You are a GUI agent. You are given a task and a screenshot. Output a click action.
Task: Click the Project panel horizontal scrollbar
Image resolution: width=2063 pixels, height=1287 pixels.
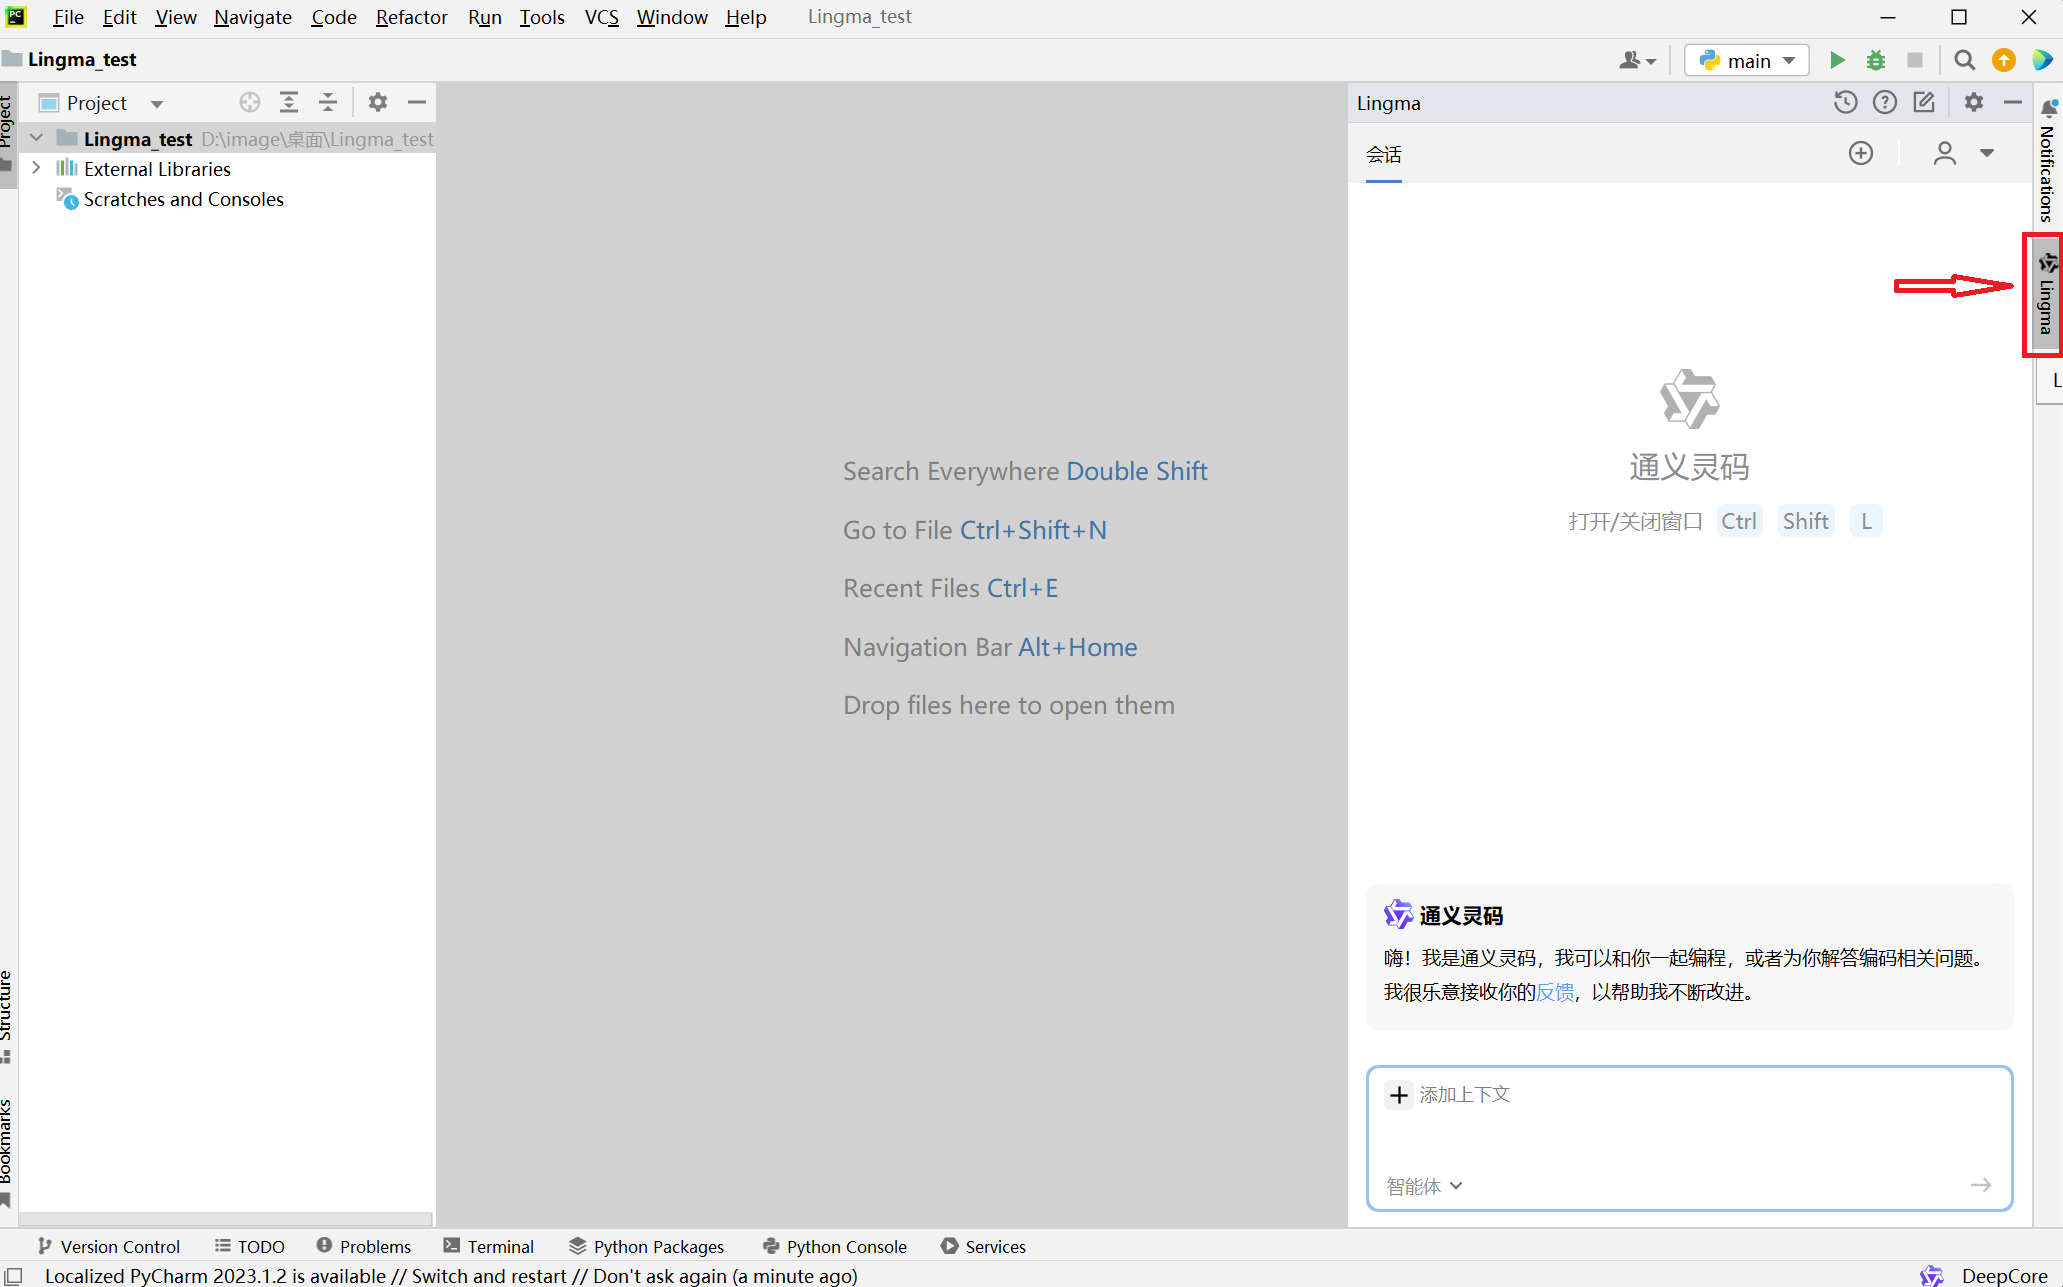(x=226, y=1219)
